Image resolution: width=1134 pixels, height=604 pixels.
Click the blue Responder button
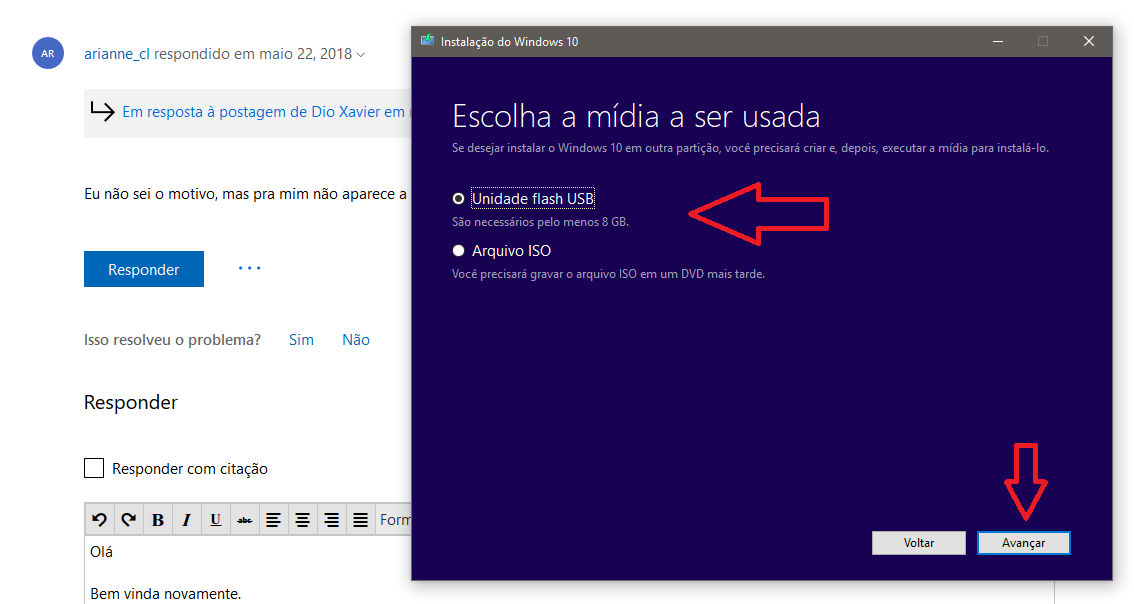144,269
